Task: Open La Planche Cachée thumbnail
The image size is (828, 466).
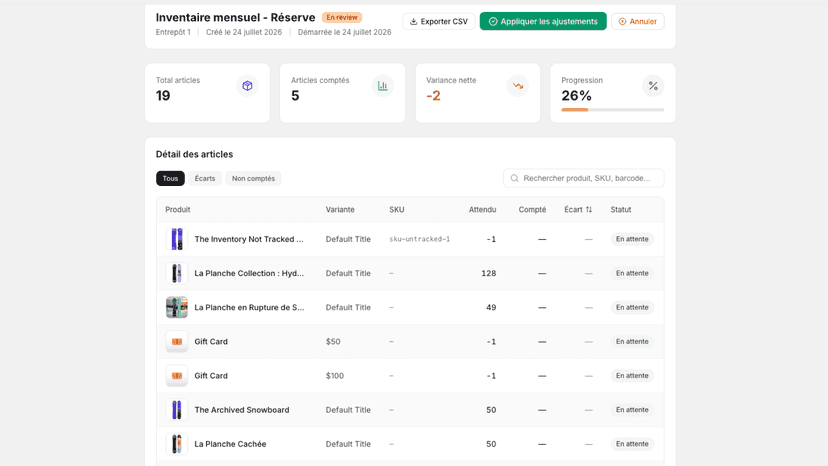Action: pyautogui.click(x=177, y=444)
